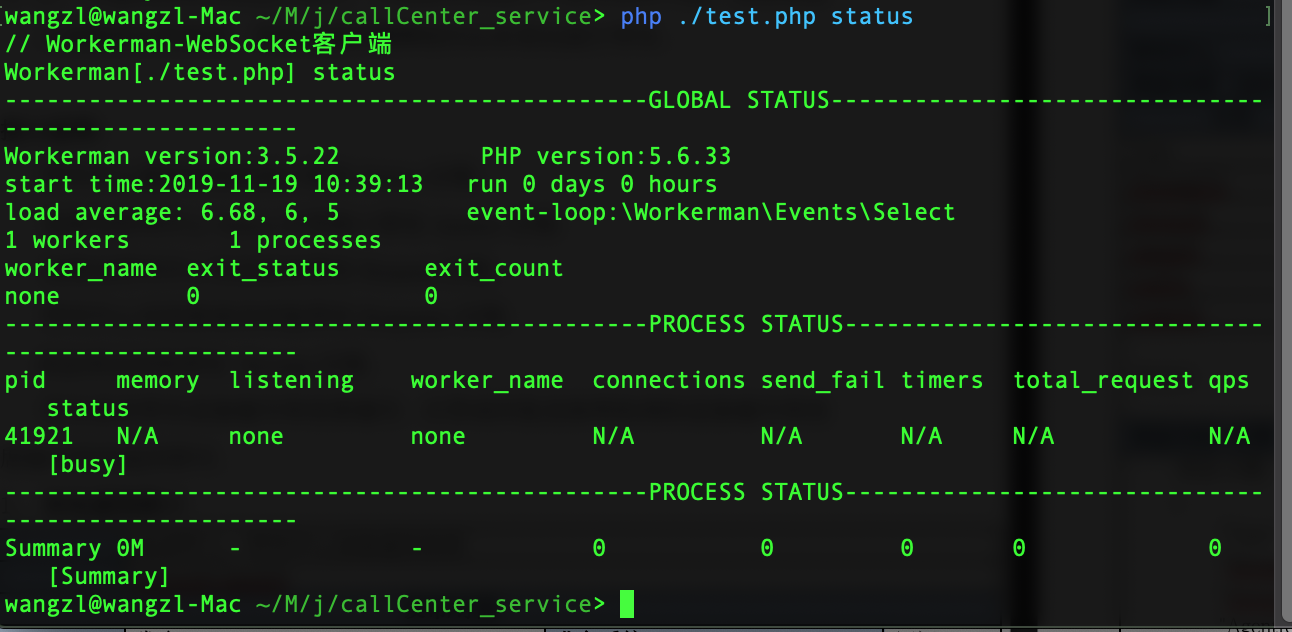
Task: Click the "N/A" value under timers
Action: tap(921, 436)
